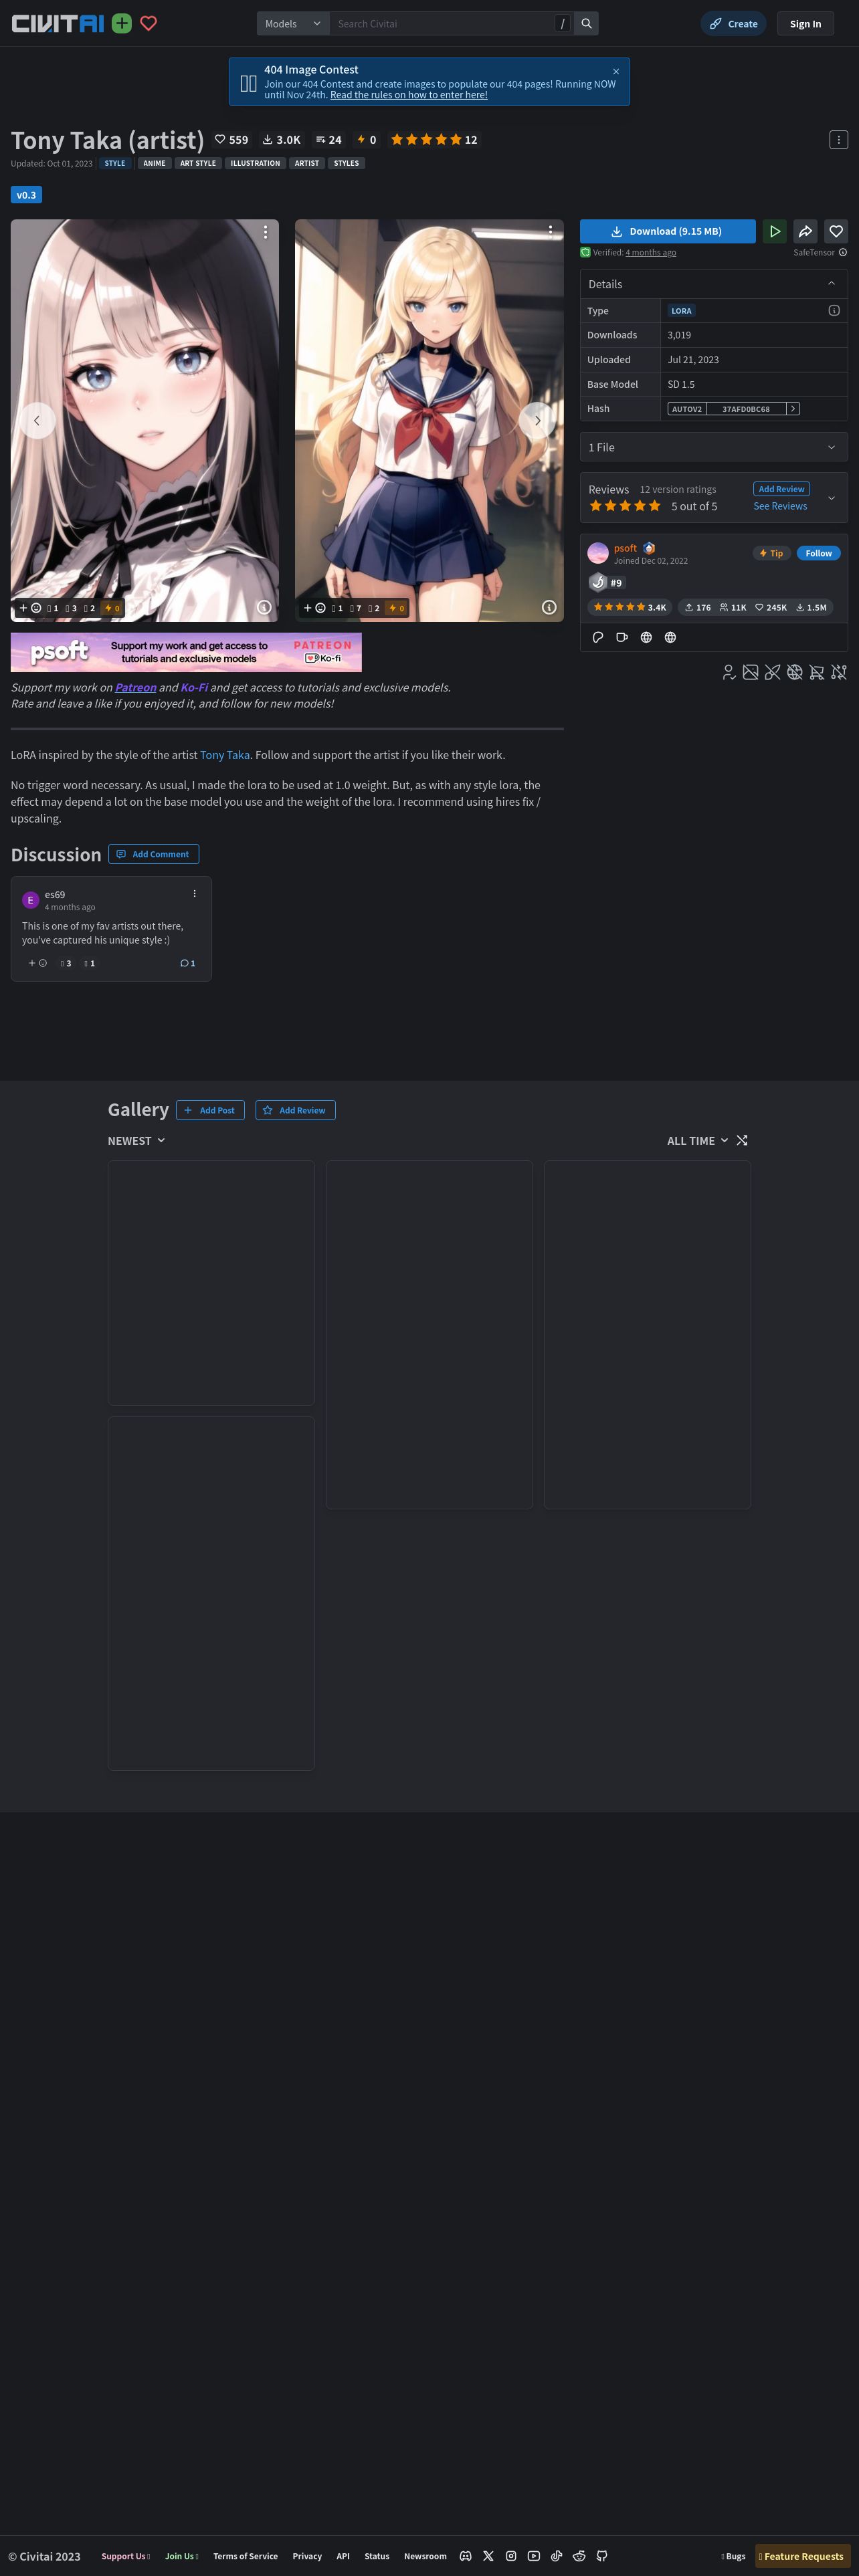Click info icon on first preview image
859x2576 pixels.
pos(264,607)
